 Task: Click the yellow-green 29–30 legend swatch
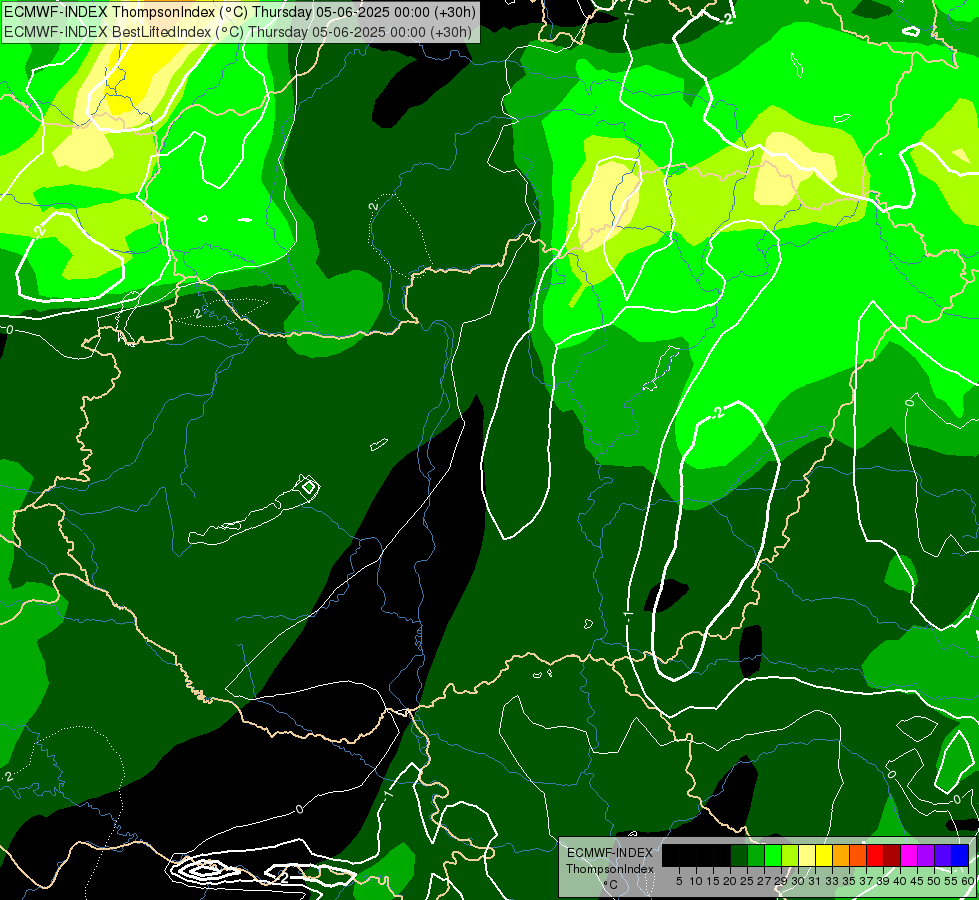[x=790, y=855]
